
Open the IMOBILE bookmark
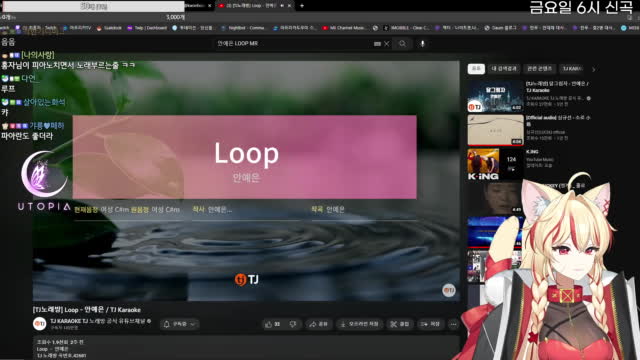[x=406, y=28]
